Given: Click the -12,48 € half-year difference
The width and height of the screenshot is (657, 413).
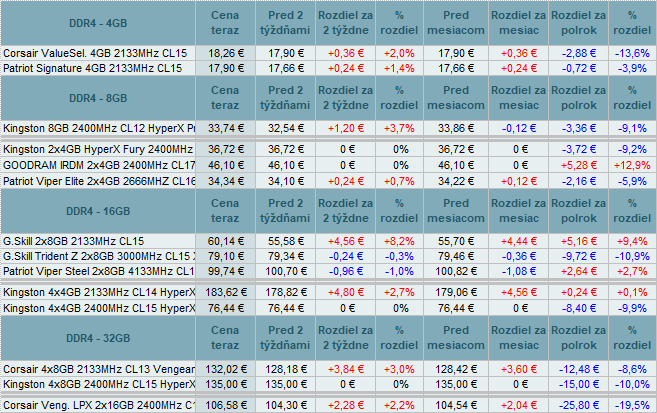Looking at the screenshot, I should [579, 369].
